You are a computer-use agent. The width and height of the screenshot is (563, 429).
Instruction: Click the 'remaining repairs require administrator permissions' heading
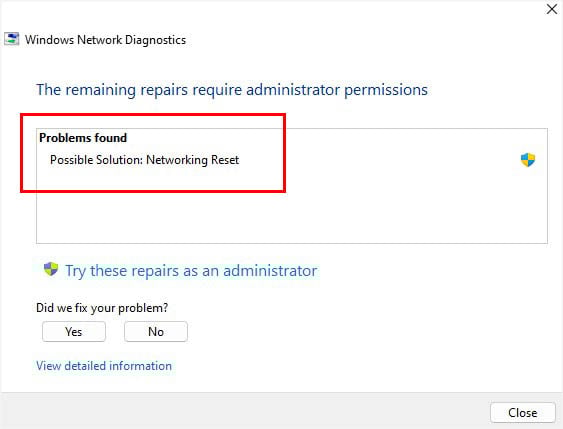click(232, 90)
